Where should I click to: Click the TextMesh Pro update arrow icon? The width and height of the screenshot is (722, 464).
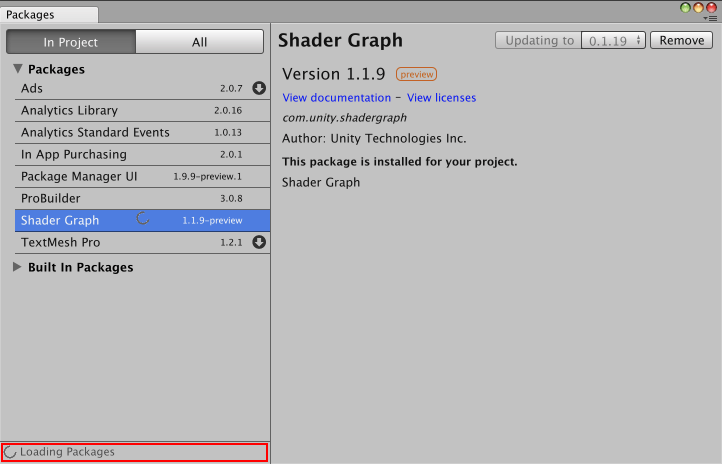tap(259, 242)
